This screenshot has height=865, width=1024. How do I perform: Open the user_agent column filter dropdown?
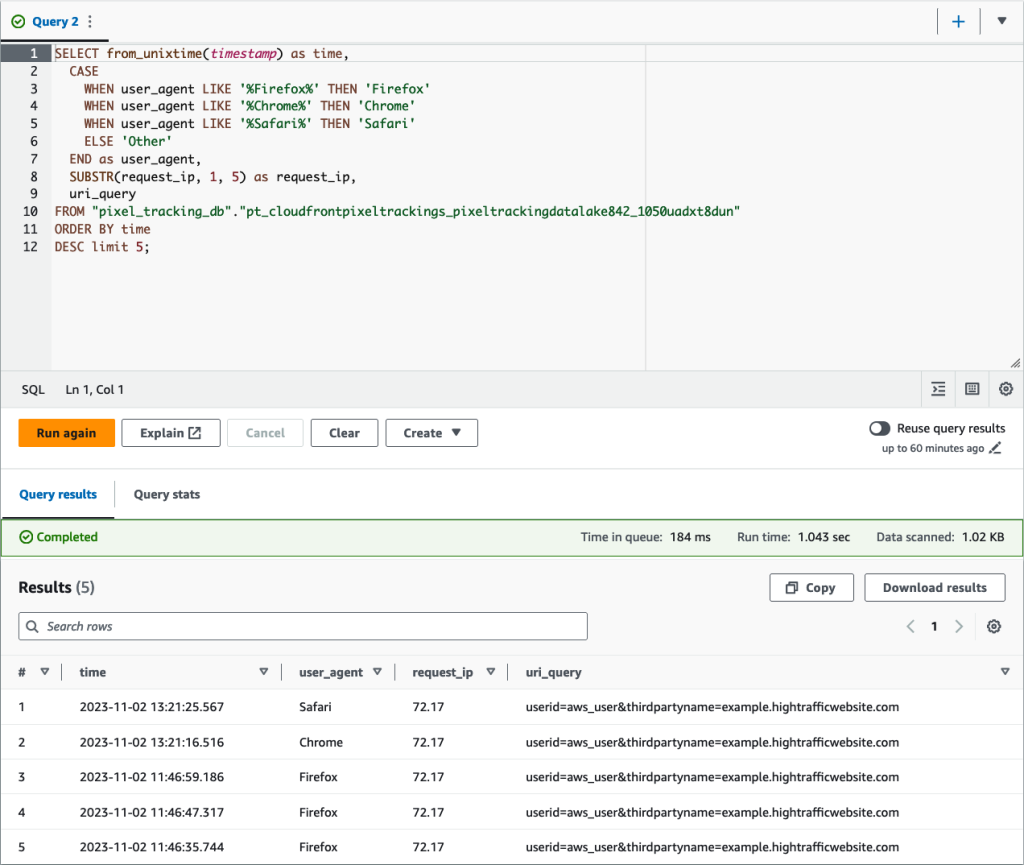(377, 672)
